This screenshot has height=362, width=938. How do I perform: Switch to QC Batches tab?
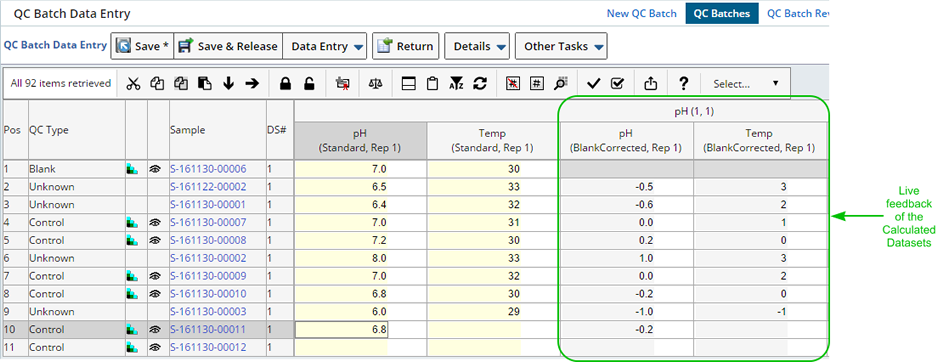[x=722, y=13]
